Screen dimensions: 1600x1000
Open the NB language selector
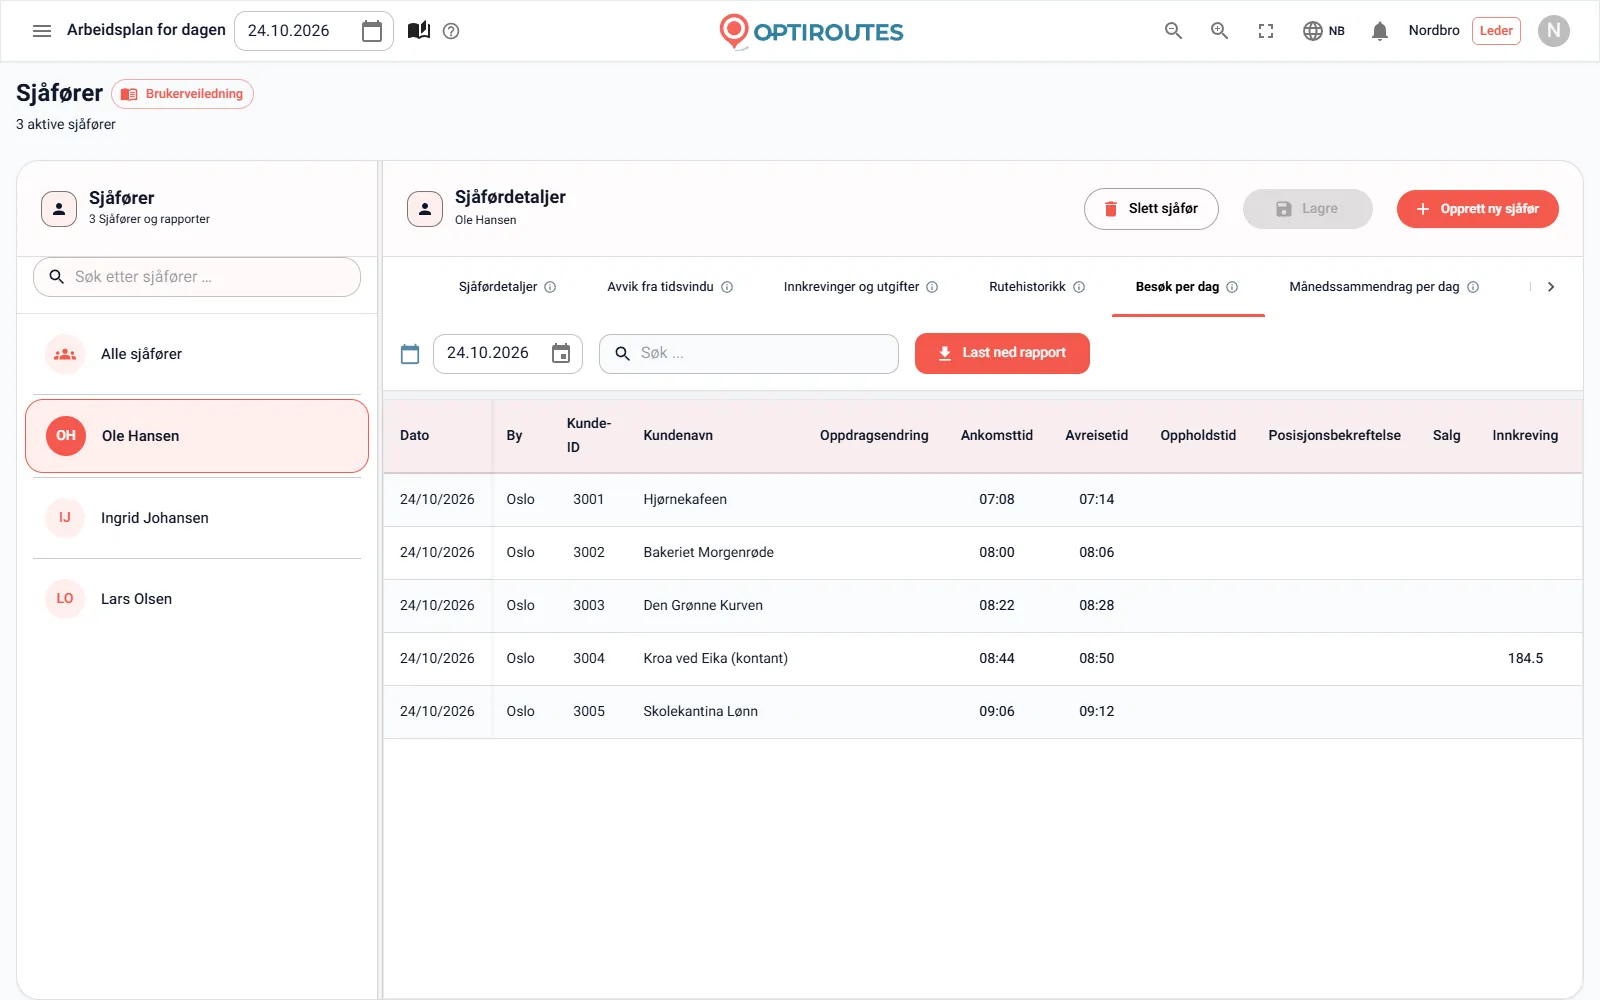click(1324, 31)
